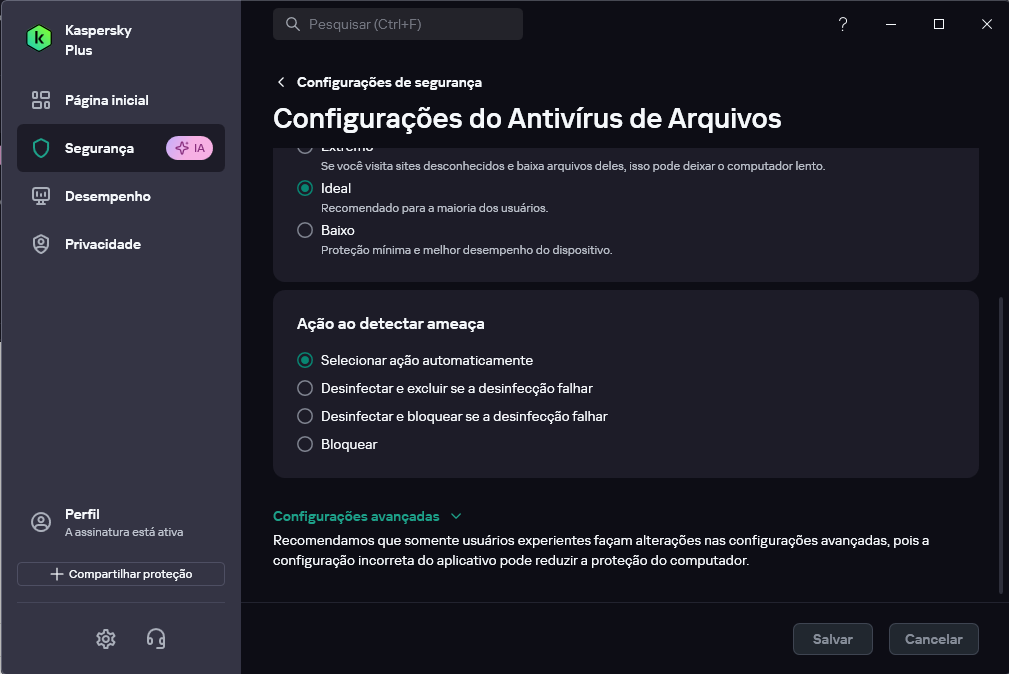1009x674 pixels.
Task: Click the question mark help icon
Action: (x=843, y=25)
